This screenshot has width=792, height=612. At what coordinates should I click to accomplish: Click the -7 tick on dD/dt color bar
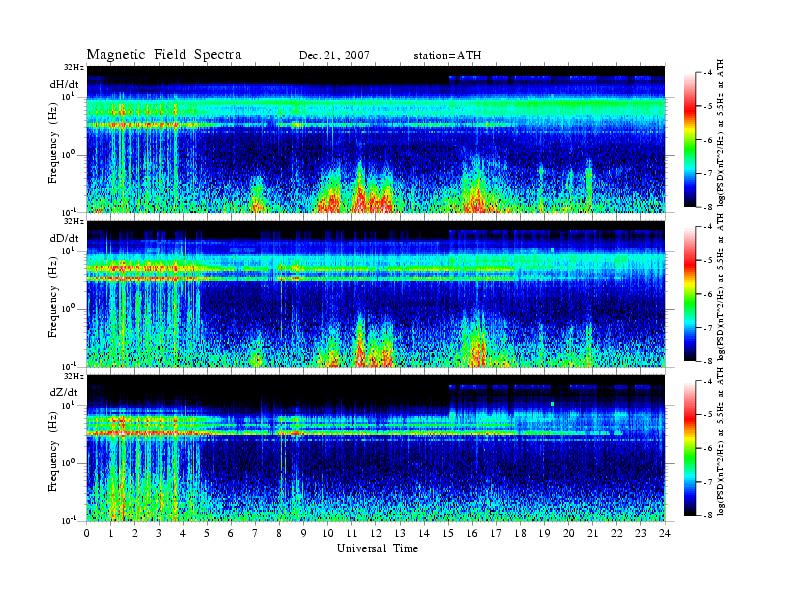(x=708, y=328)
